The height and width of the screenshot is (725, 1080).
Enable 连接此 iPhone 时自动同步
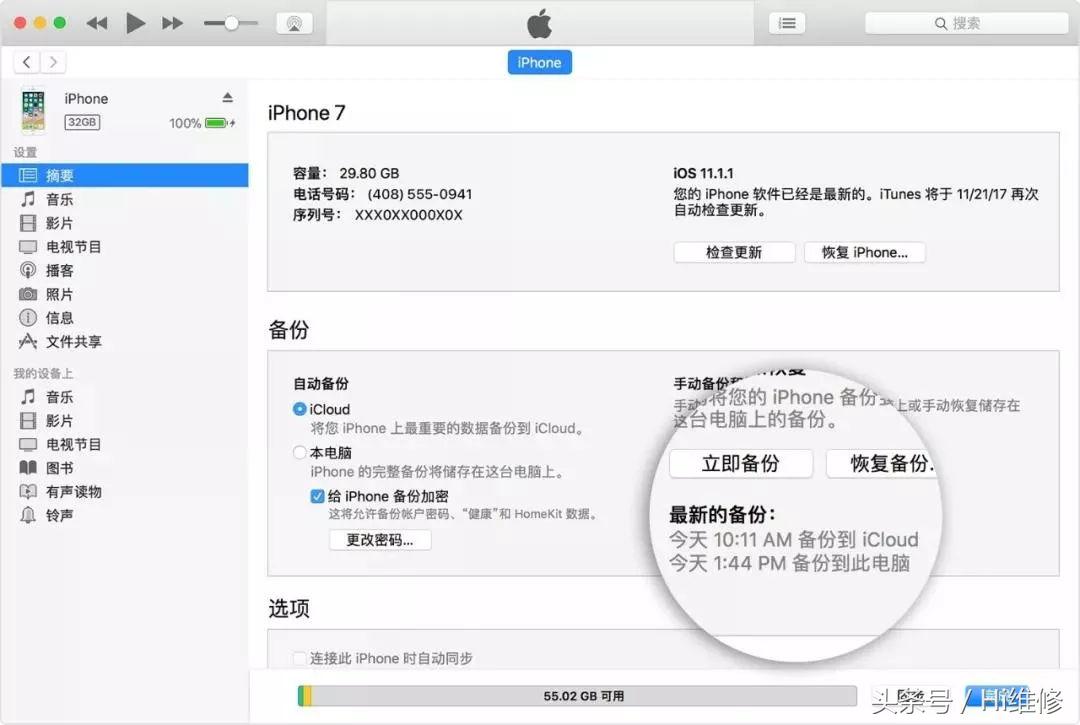pyautogui.click(x=300, y=658)
